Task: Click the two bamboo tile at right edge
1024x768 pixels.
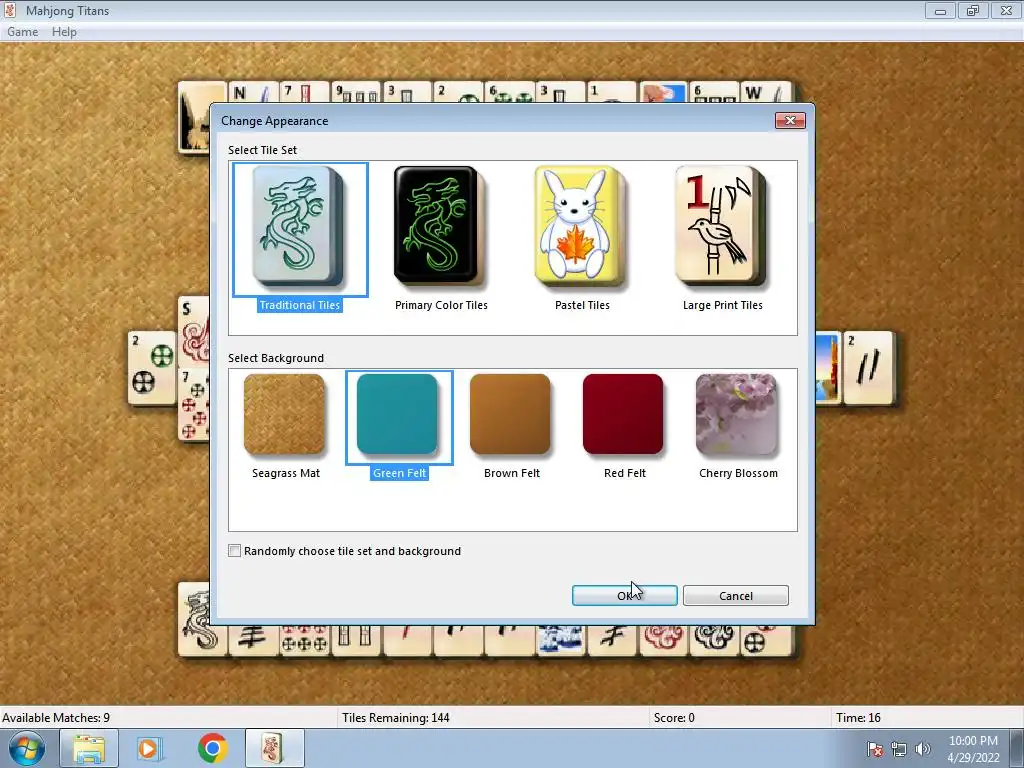Action: (x=869, y=368)
